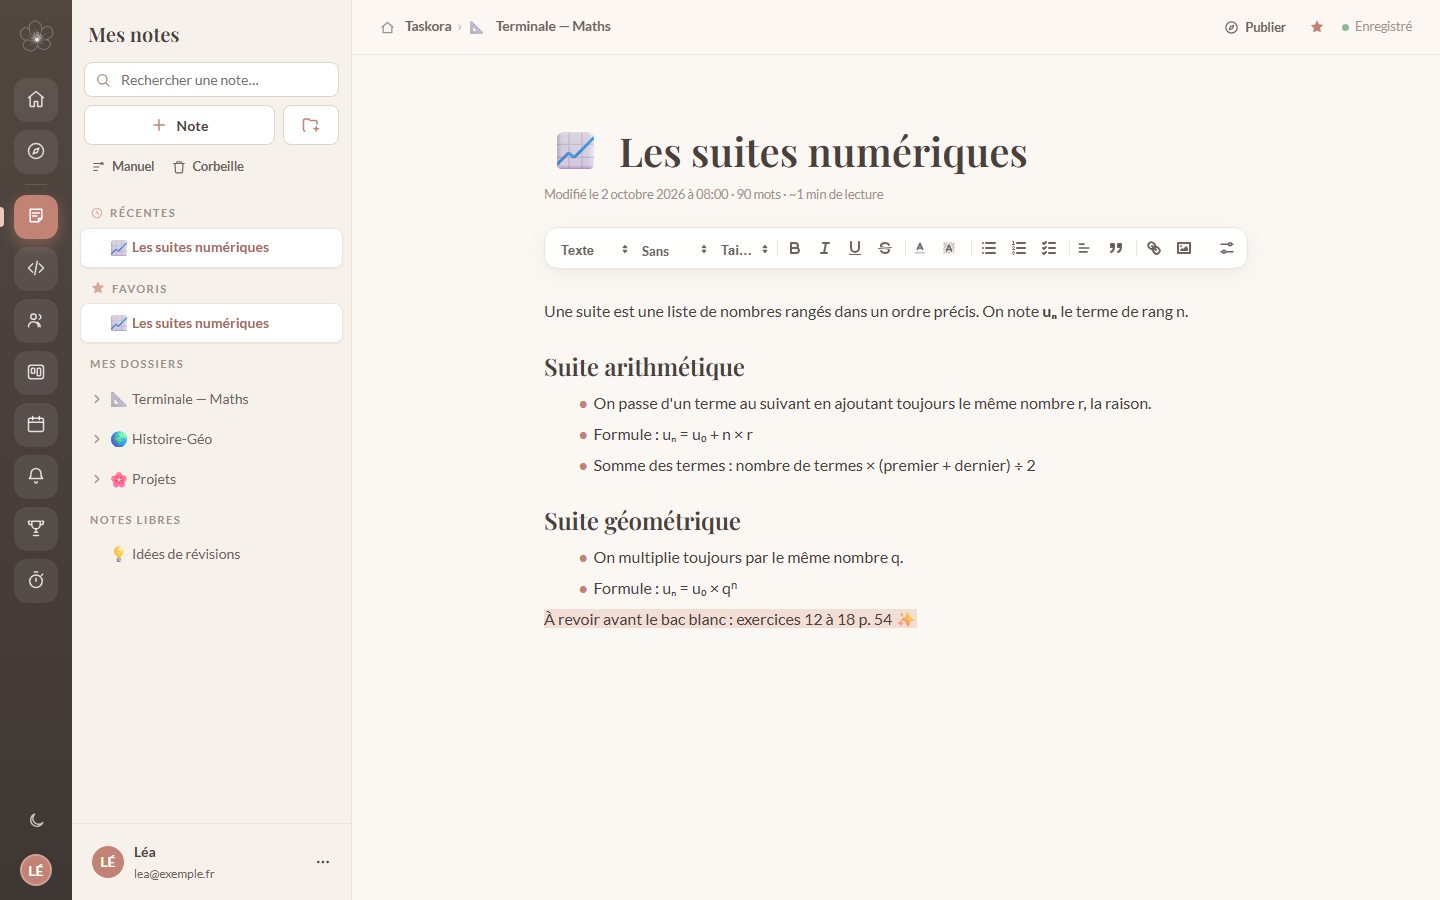The width and height of the screenshot is (1440, 900).
Task: Insert a checklist
Action: pyautogui.click(x=1049, y=248)
